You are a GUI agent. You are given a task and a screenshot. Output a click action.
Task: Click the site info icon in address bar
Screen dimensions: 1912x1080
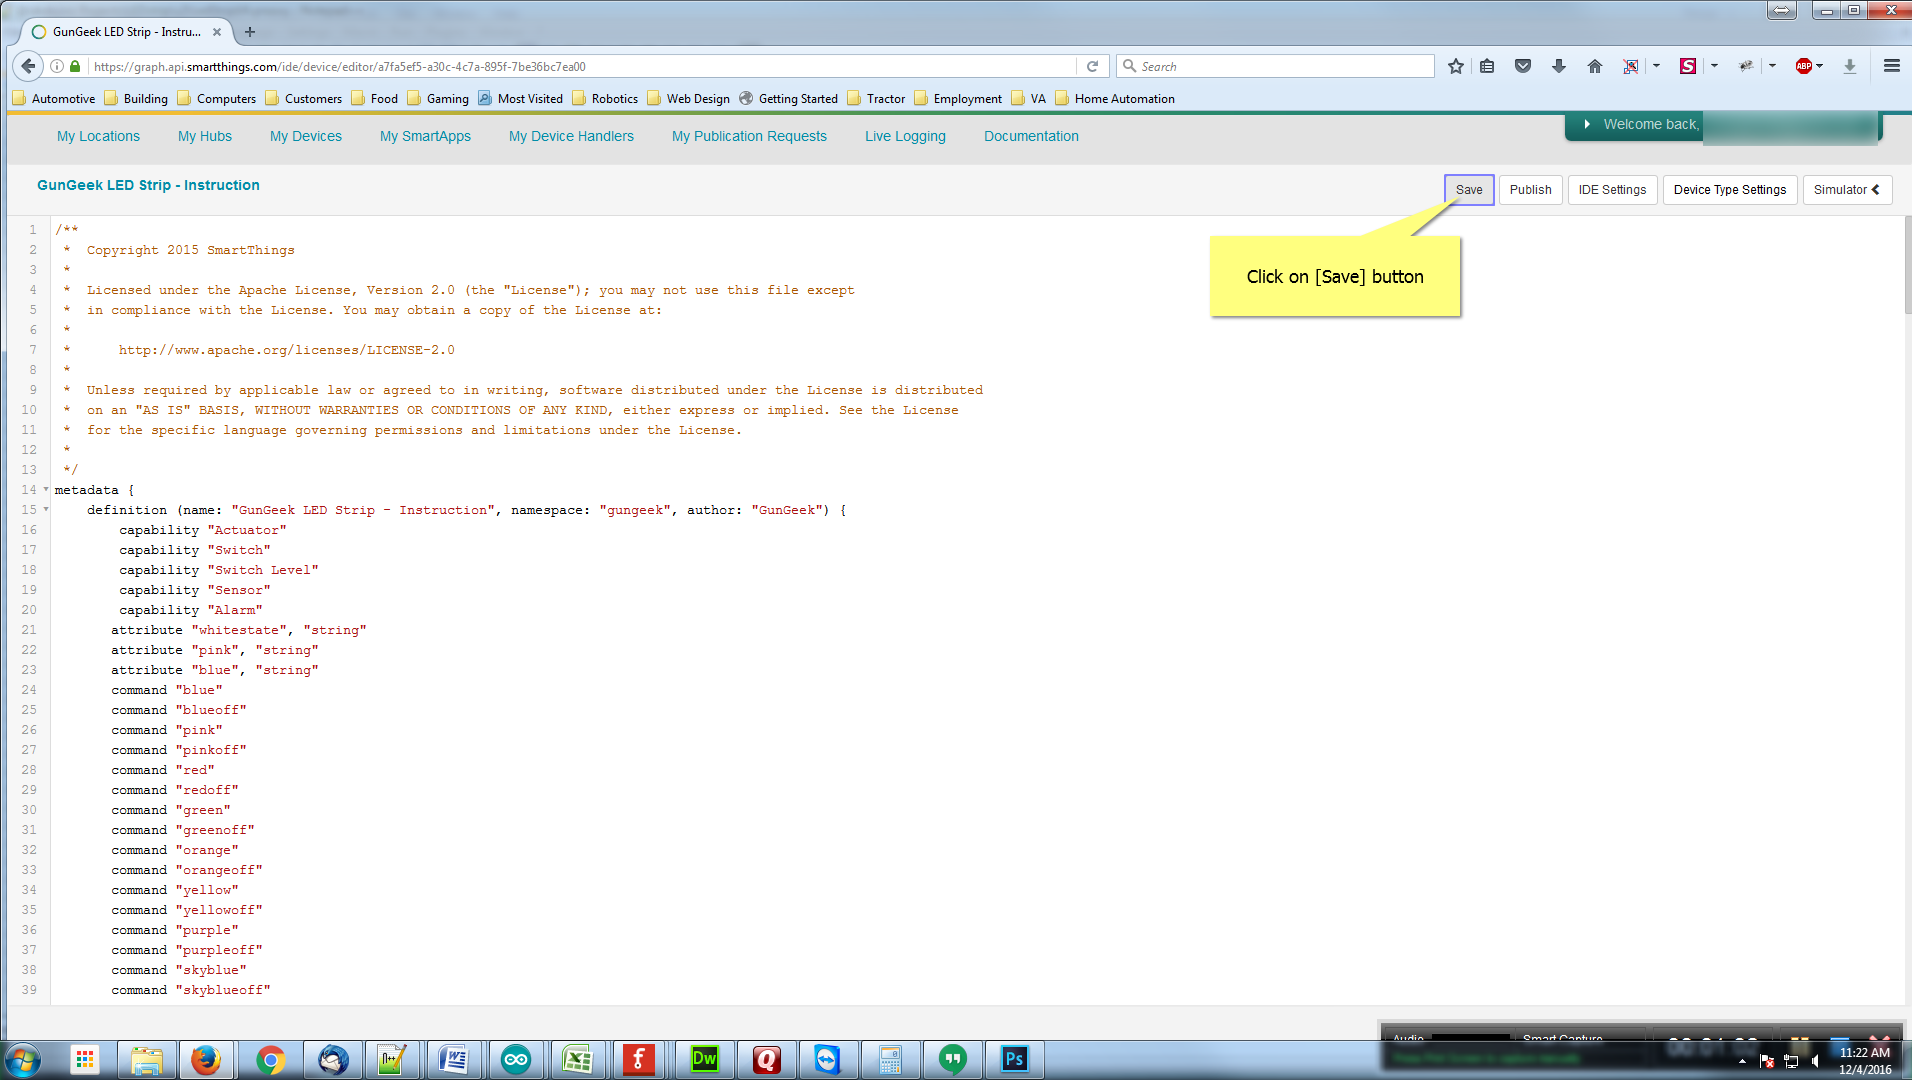click(57, 66)
